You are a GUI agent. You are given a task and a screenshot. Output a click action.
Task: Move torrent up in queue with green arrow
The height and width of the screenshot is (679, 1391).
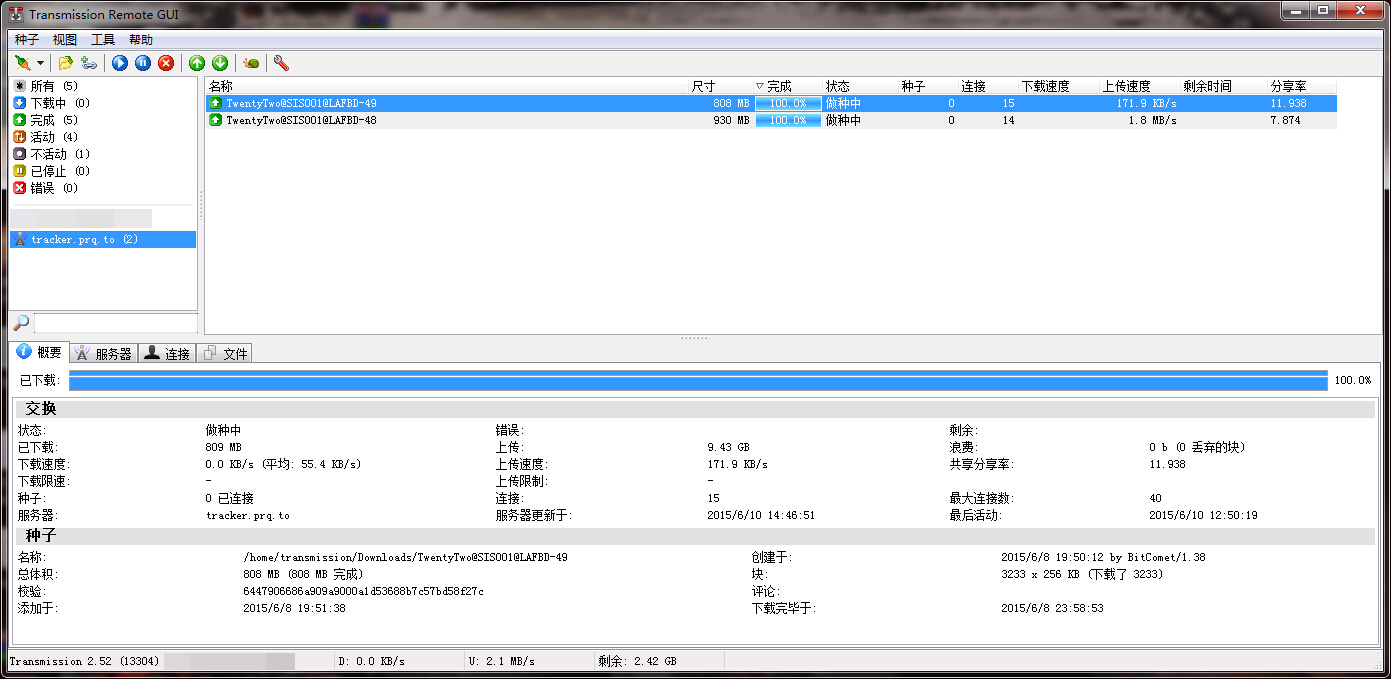pyautogui.click(x=197, y=63)
